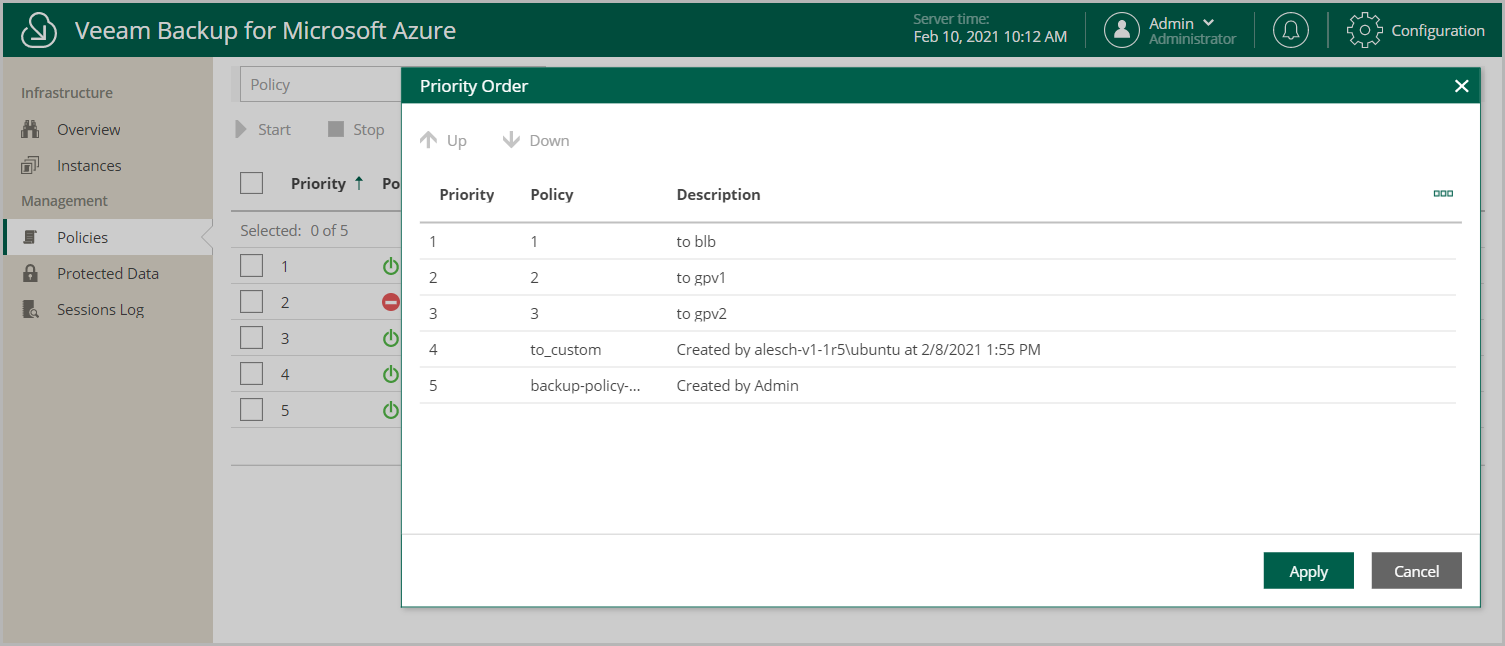
Task: Click the Configuration gear icon
Action: coord(1365,30)
